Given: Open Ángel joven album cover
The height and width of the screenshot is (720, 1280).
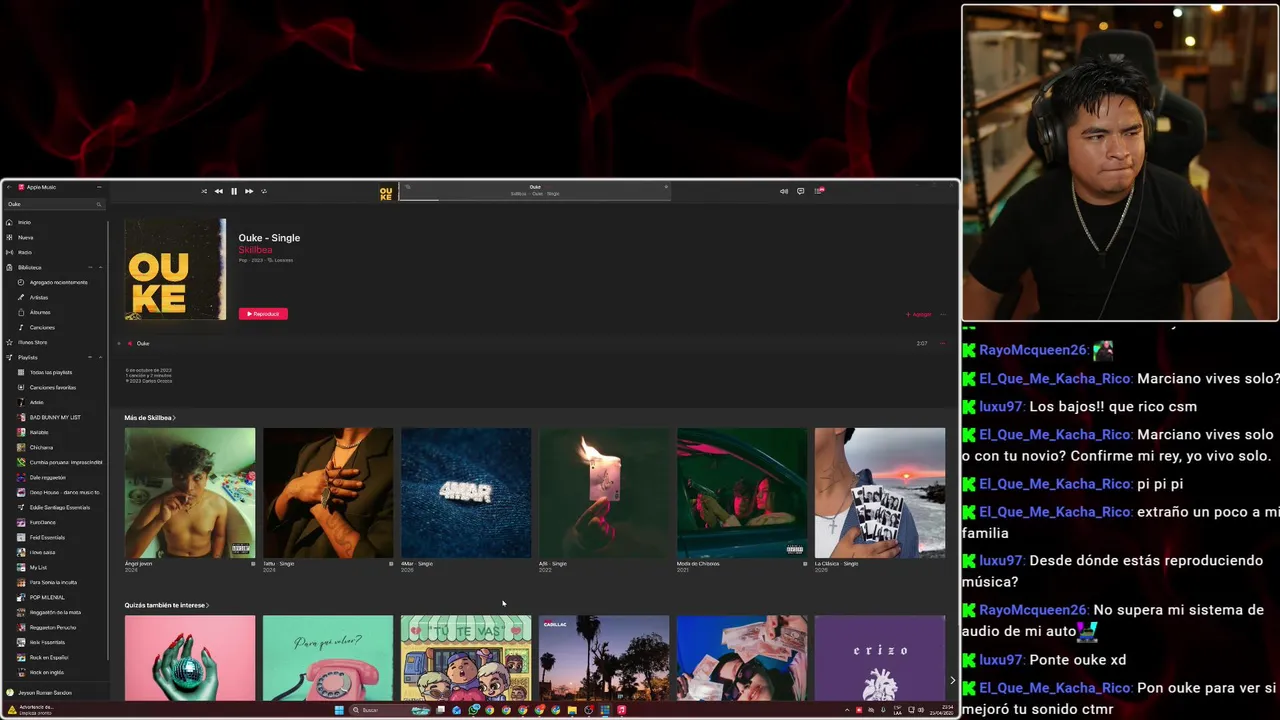Looking at the screenshot, I should (190, 493).
